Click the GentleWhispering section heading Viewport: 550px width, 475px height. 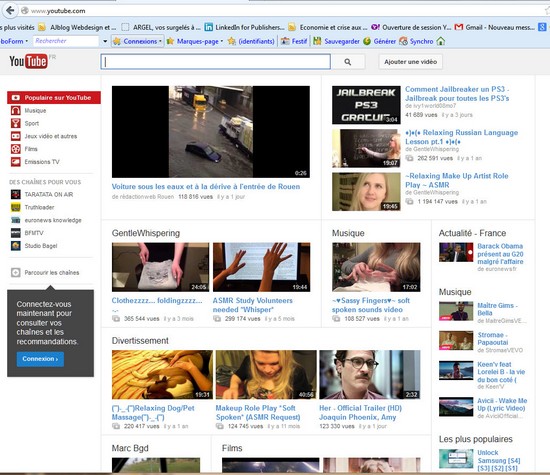point(146,233)
